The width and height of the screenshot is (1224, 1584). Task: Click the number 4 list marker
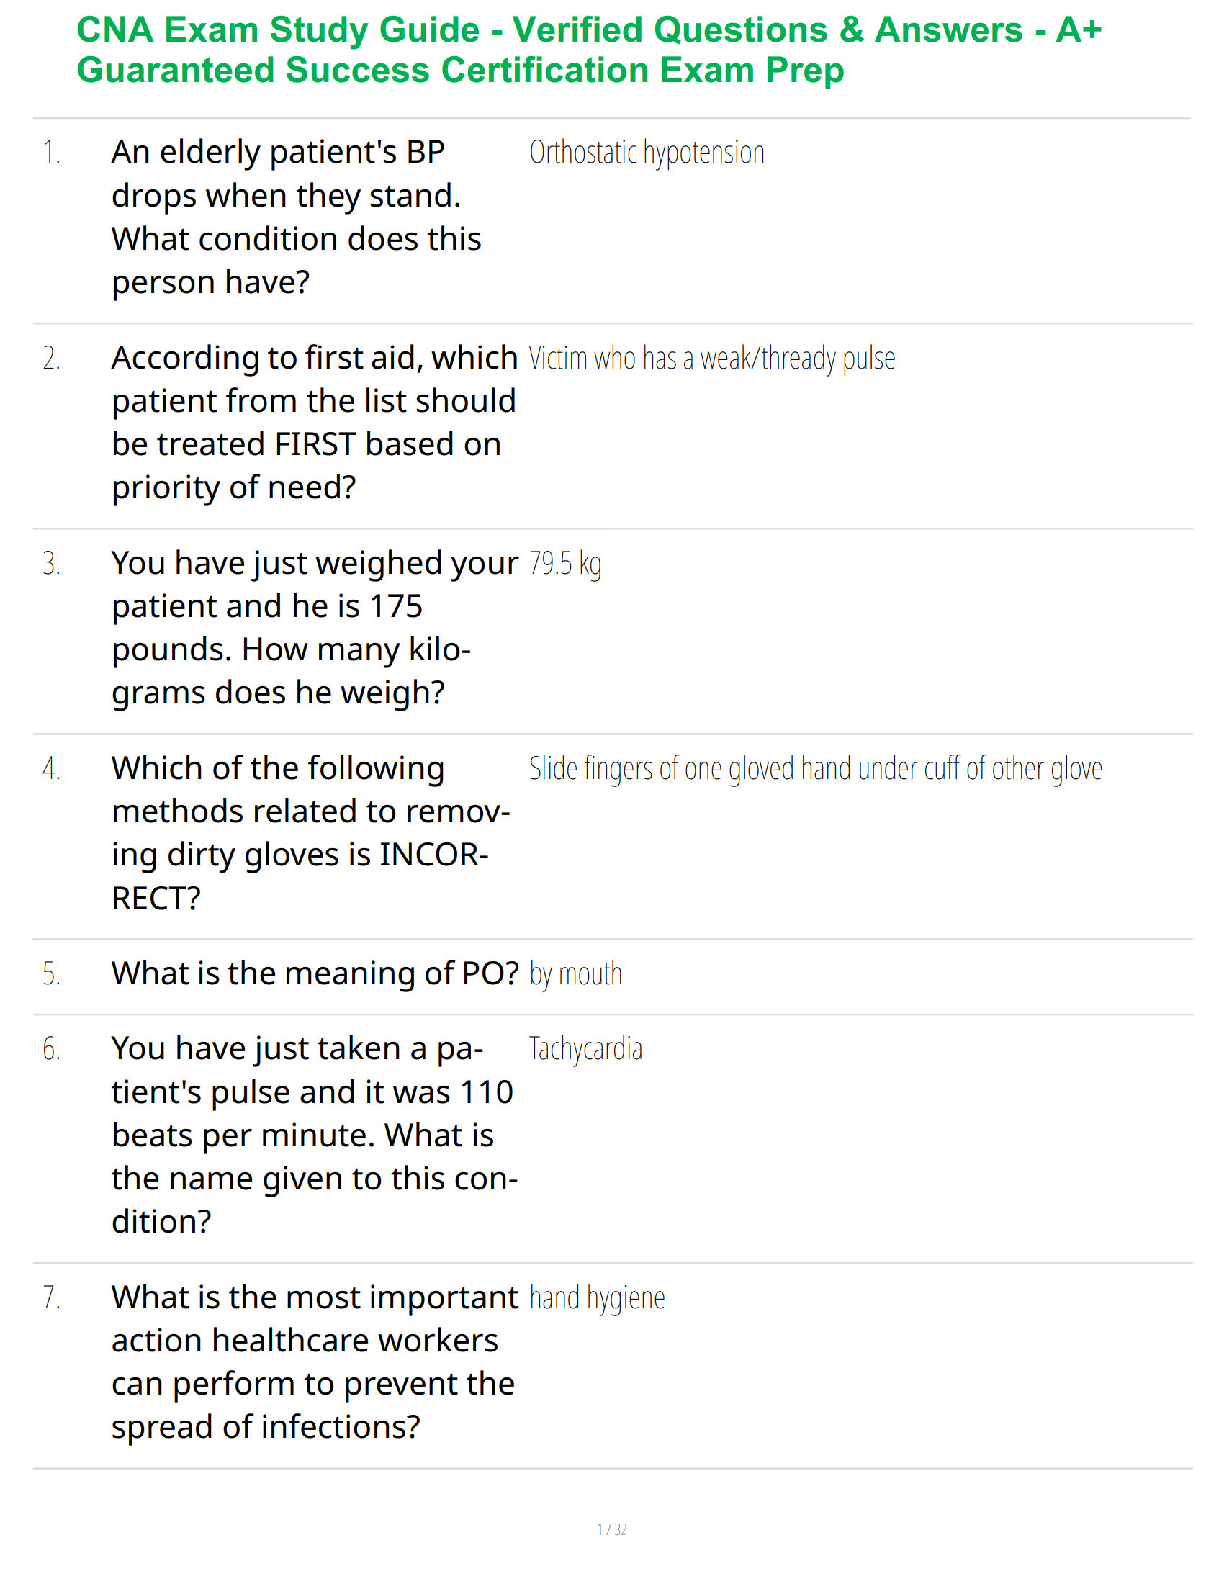[x=52, y=769]
